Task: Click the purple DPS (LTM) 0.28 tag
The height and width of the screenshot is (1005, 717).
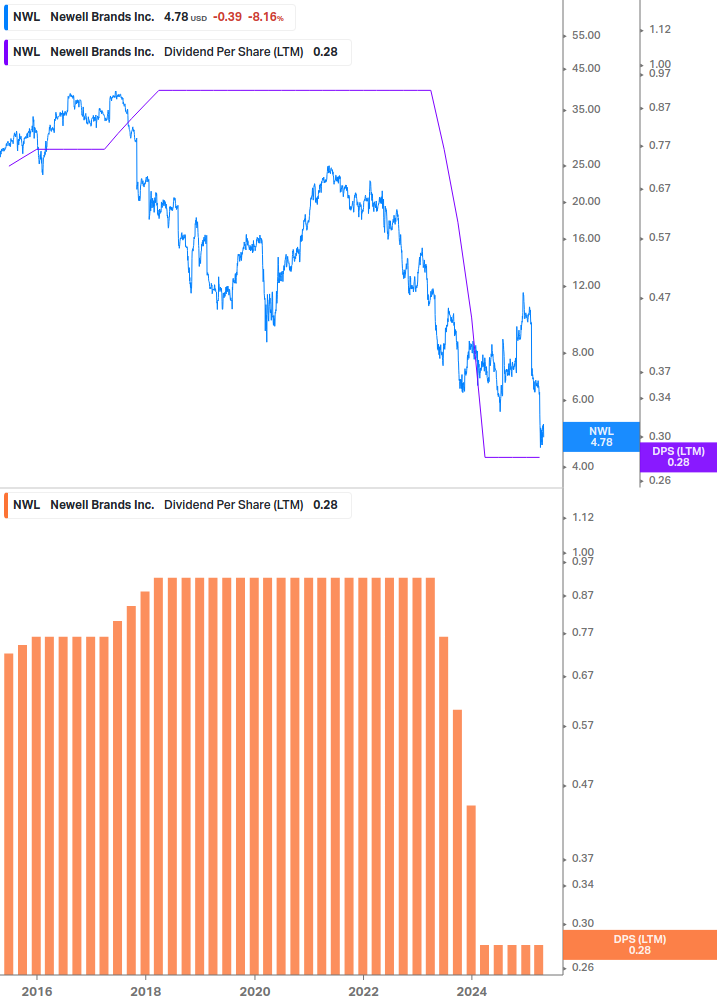Action: [678, 457]
